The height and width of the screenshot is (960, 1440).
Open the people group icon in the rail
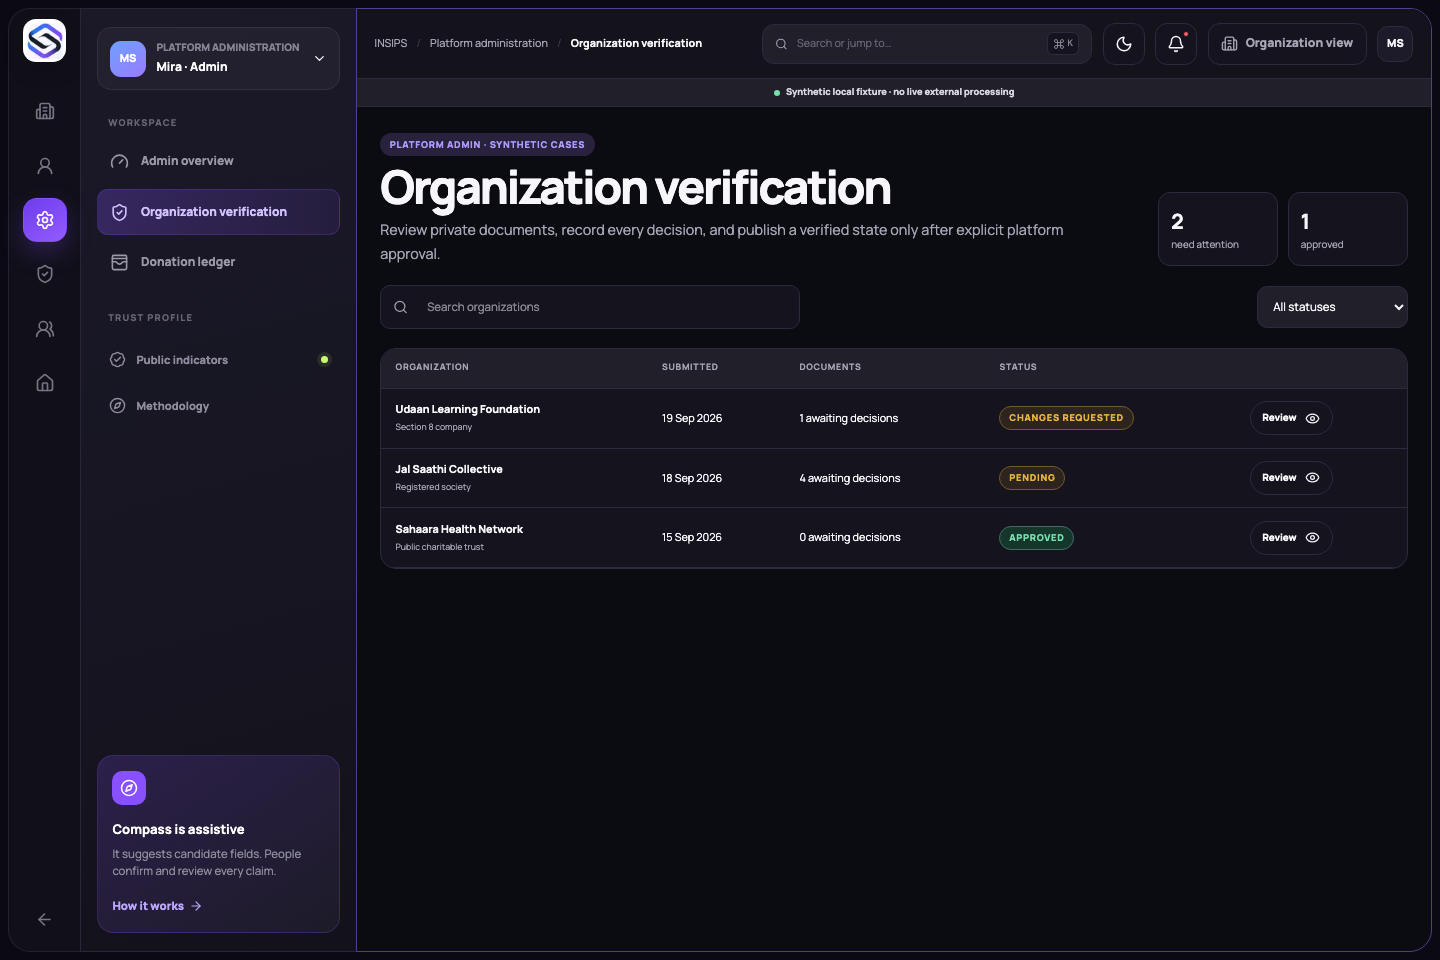45,329
